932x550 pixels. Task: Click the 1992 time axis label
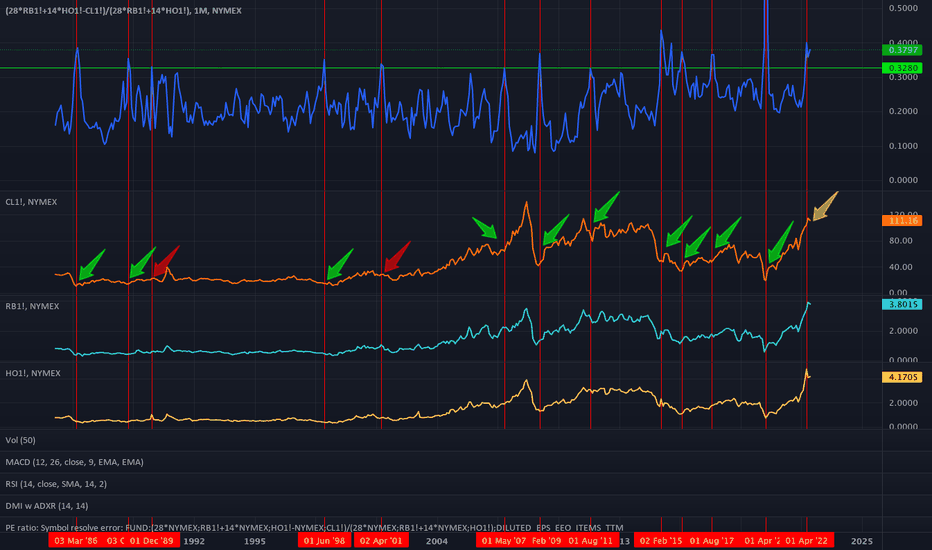click(194, 541)
